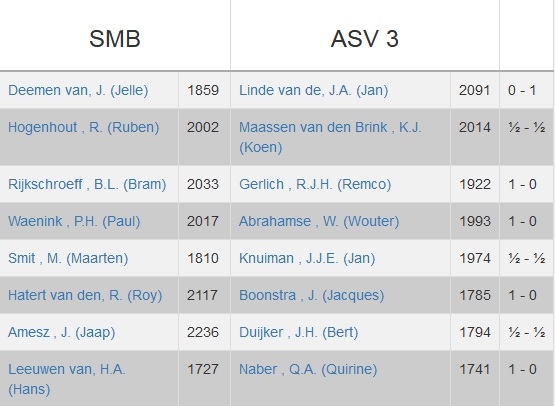This screenshot has width=555, height=406.
Task: Open Gerlich, R.J.H. (Remco) profile link
Action: [315, 184]
